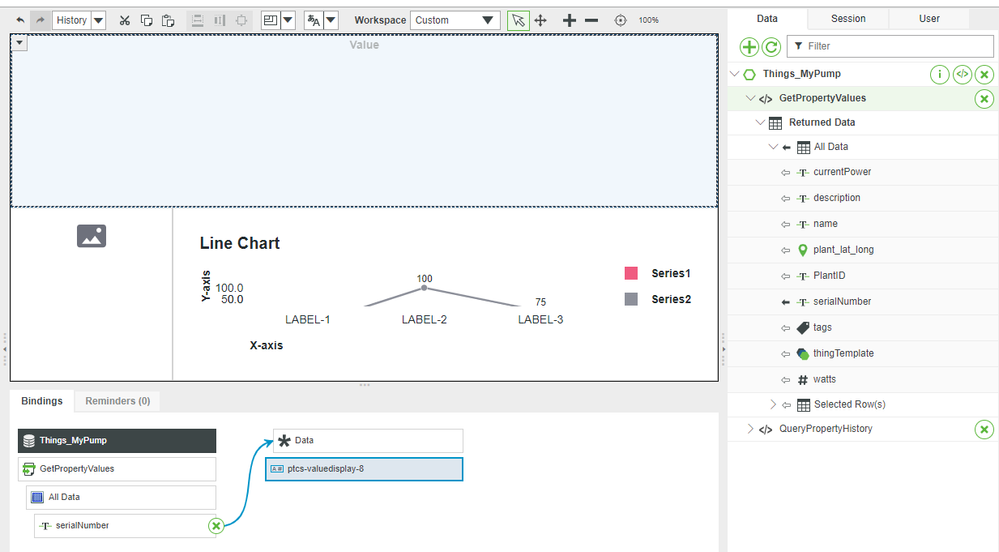Add a new data entity with plus icon
This screenshot has height=552, width=999.
click(749, 47)
